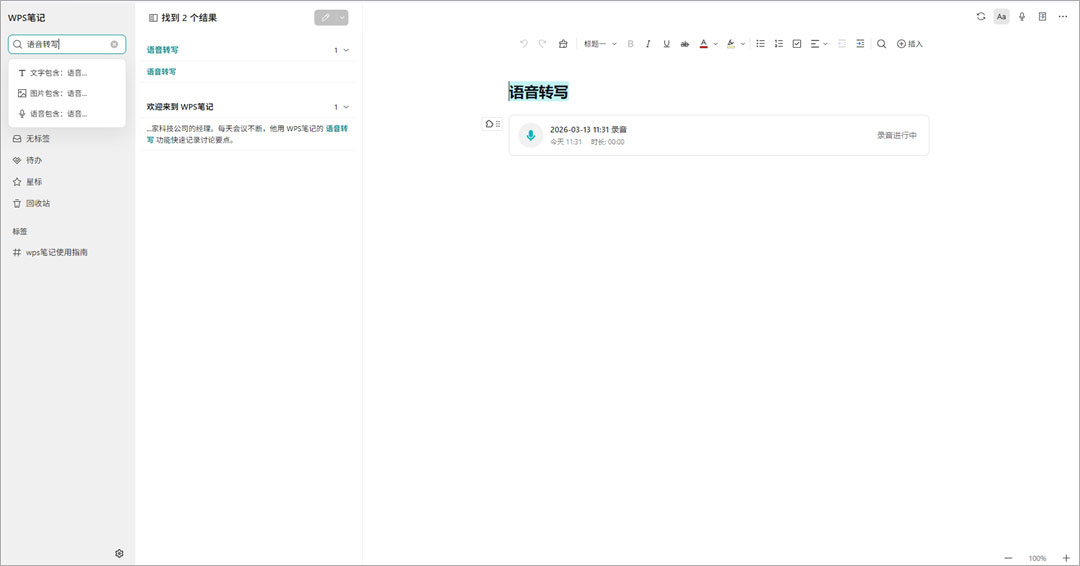The width and height of the screenshot is (1080, 566).
Task: Open the new note dropdown arrow
Action: pos(342,18)
